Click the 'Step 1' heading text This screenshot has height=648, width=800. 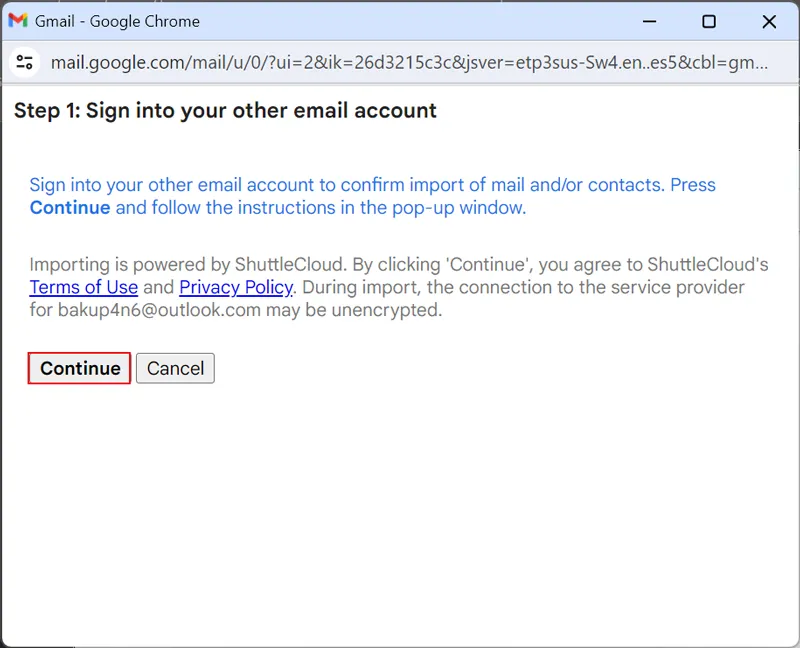[225, 110]
